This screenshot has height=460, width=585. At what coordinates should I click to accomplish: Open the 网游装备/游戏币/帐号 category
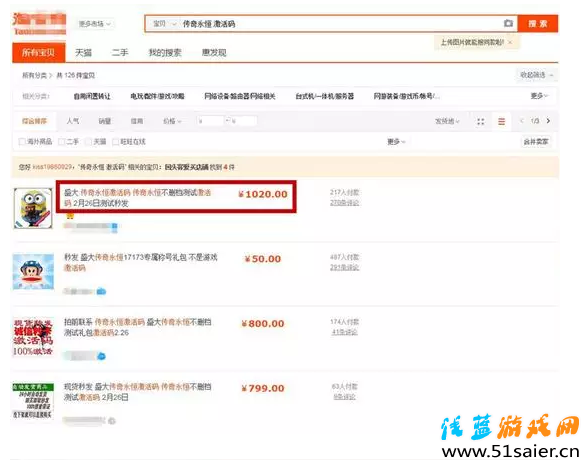coord(406,96)
